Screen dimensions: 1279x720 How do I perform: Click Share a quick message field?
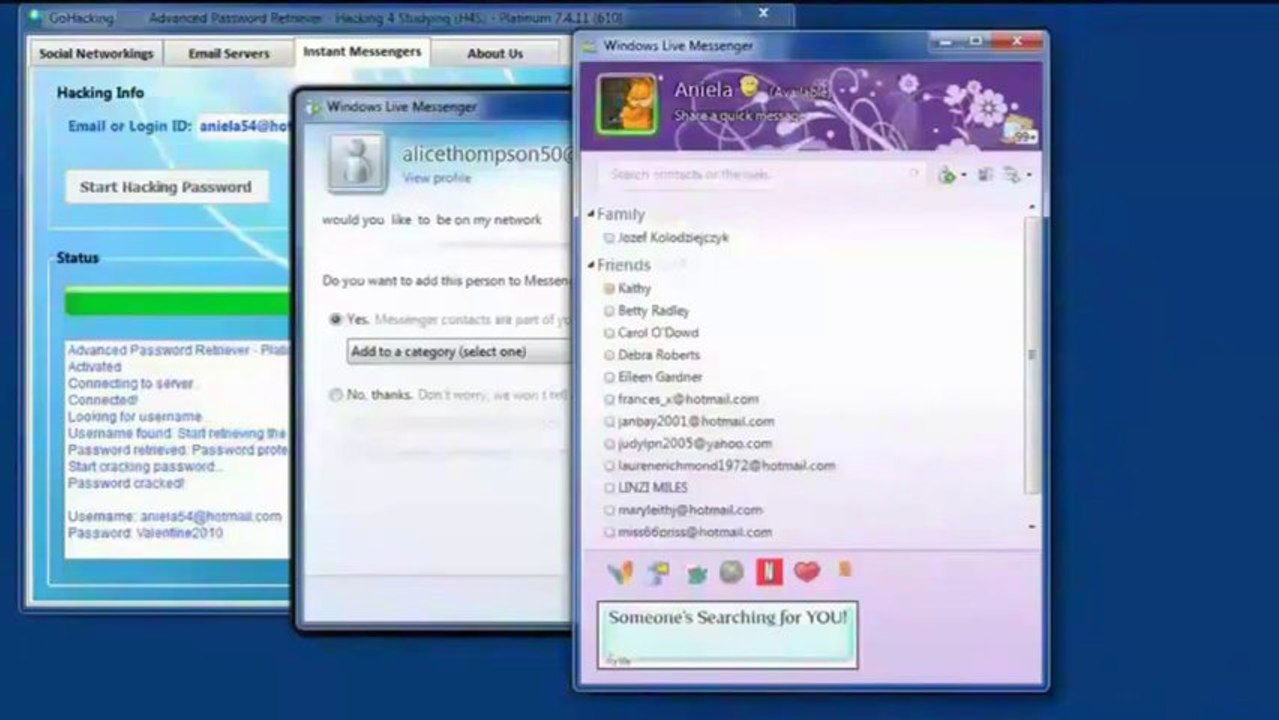[738, 116]
